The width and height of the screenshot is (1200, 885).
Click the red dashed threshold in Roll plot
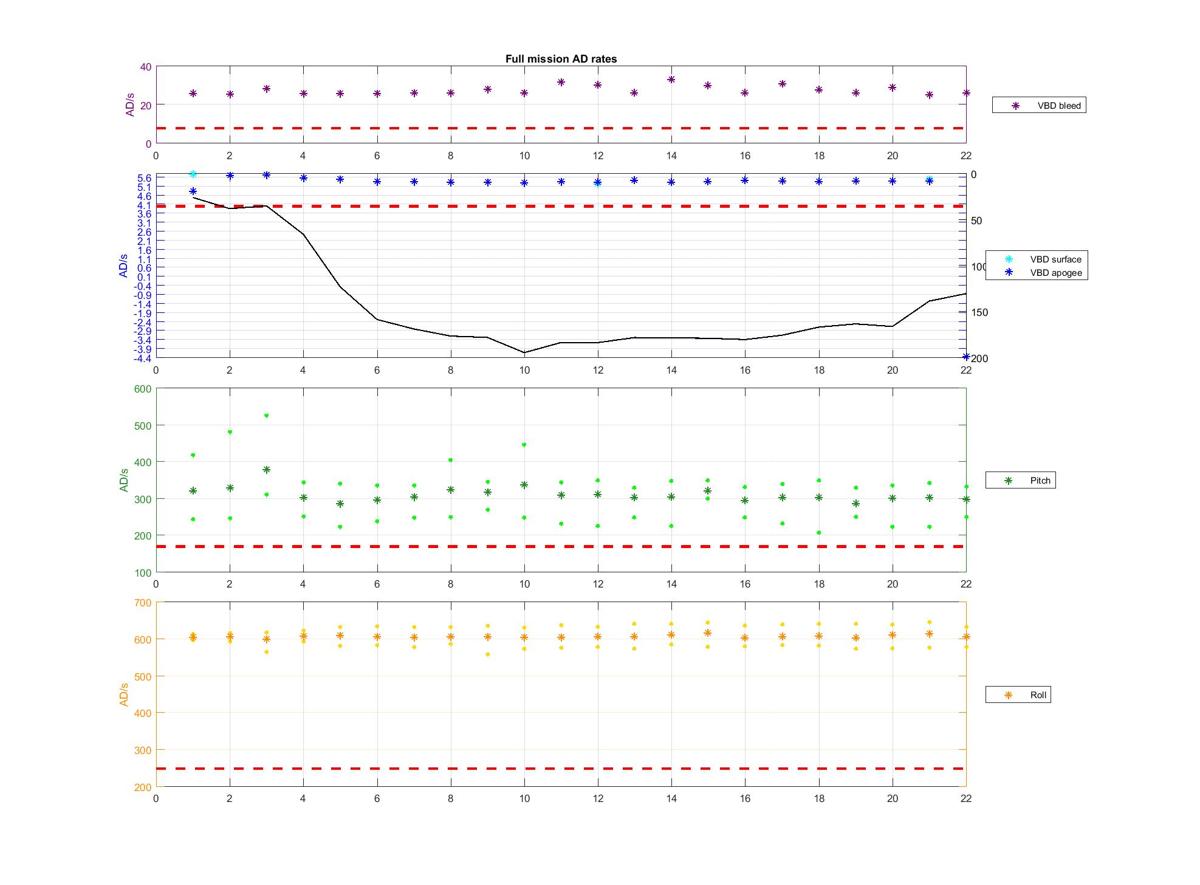[x=560, y=769]
